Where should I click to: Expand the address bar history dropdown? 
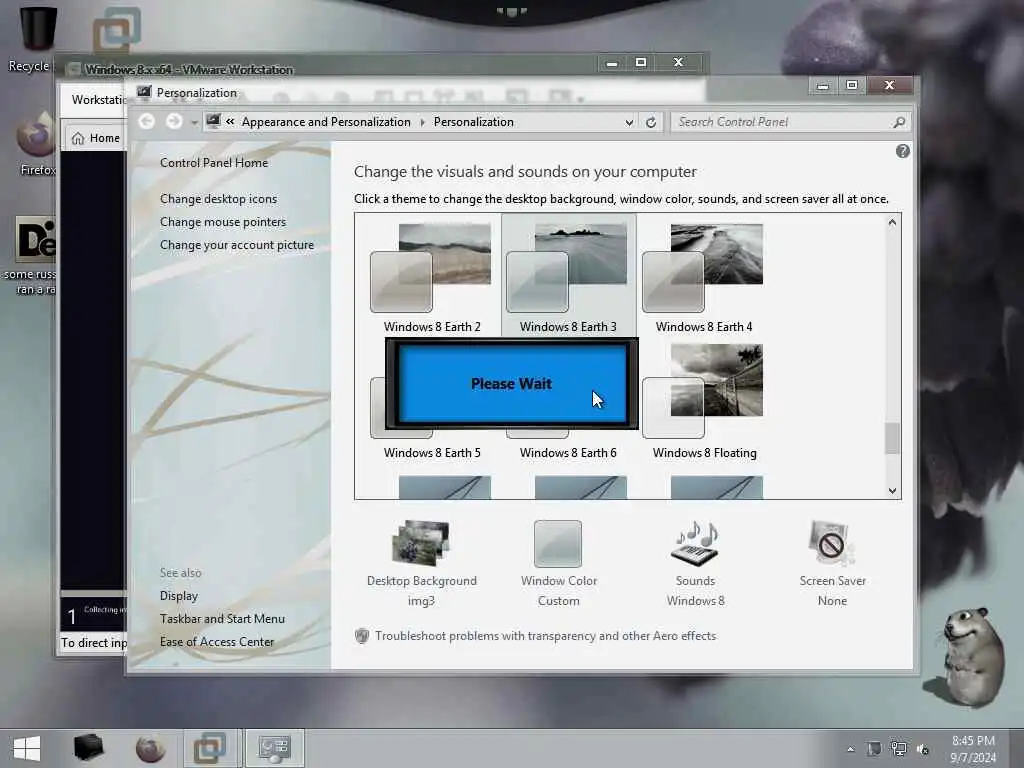pos(629,122)
